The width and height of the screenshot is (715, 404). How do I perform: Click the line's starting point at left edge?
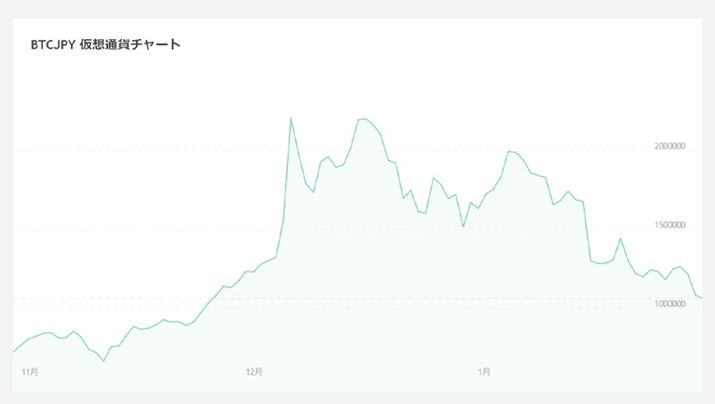(x=14, y=351)
